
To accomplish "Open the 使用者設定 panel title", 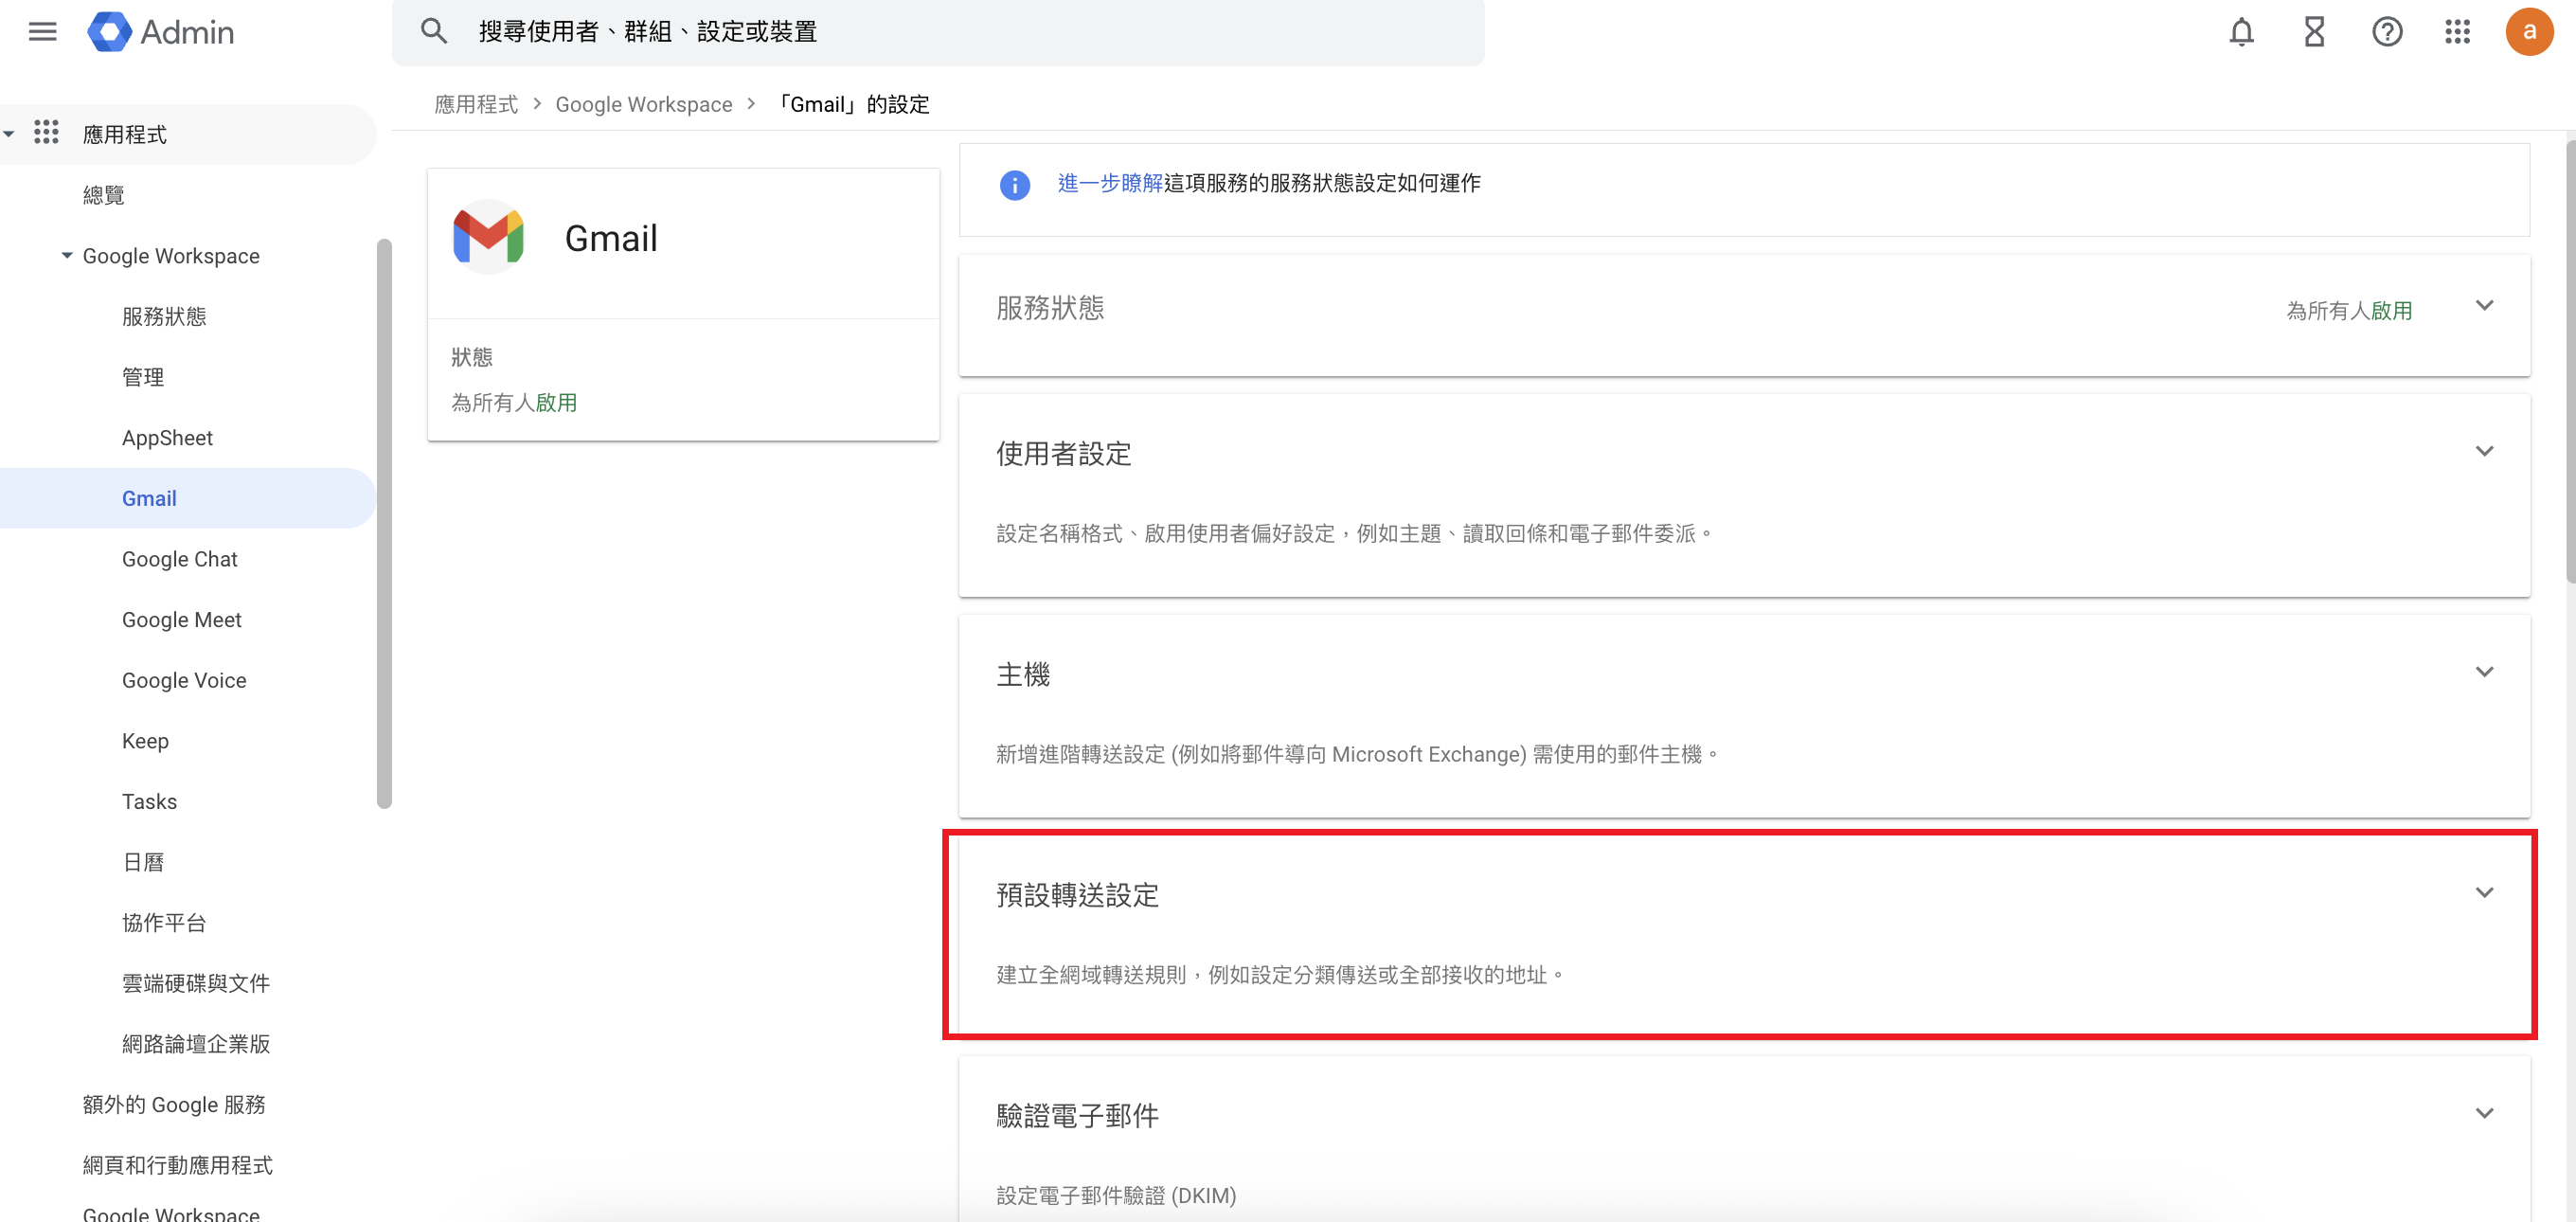I will (1064, 454).
